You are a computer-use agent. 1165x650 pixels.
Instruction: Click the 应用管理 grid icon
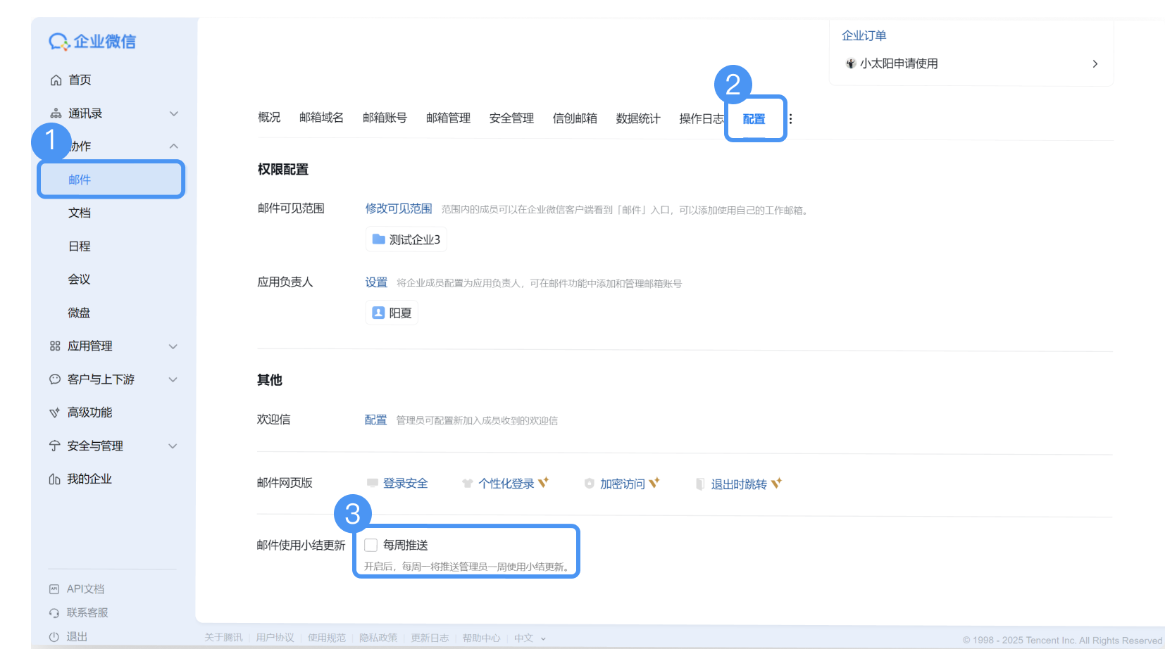[55, 346]
